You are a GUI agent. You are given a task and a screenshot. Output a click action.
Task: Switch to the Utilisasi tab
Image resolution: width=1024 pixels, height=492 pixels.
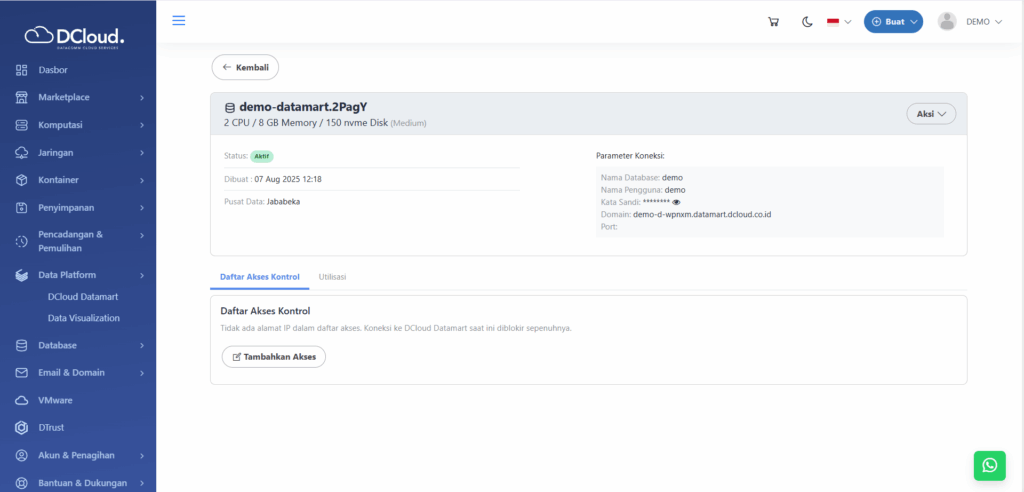point(332,276)
